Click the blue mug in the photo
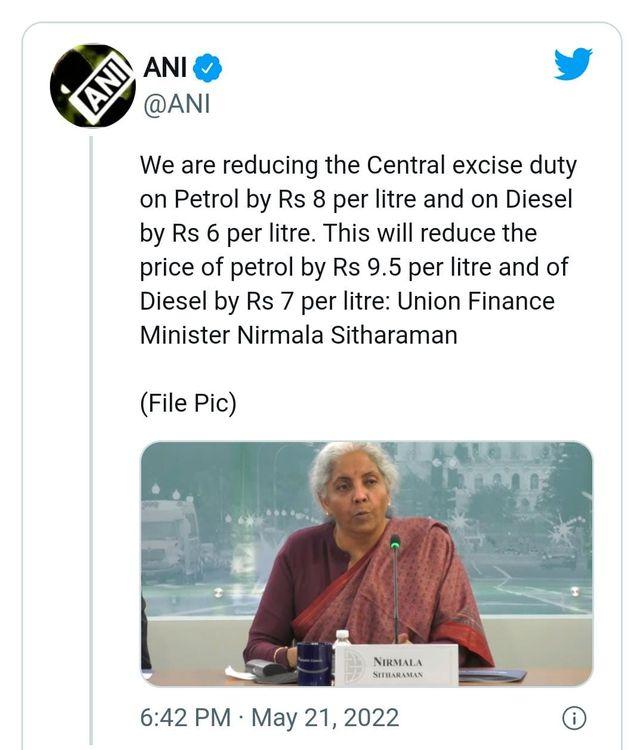This screenshot has height=750, width=644. tap(311, 662)
